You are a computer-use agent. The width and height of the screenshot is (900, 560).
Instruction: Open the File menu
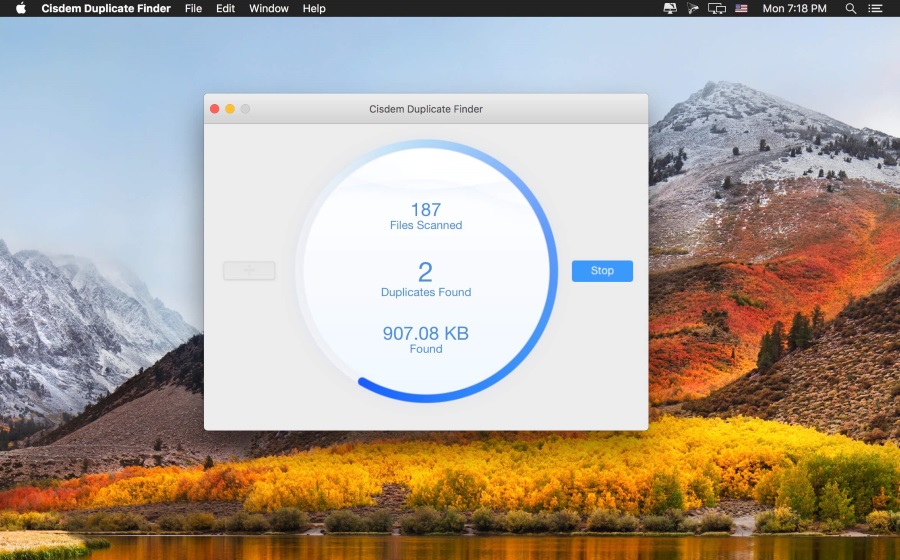pyautogui.click(x=193, y=8)
